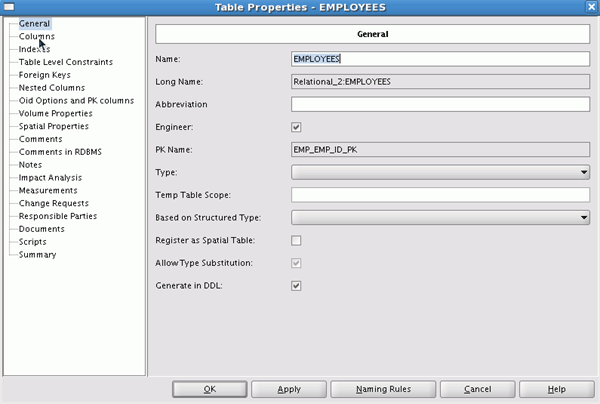Image resolution: width=600 pixels, height=404 pixels.
Task: Open the window menu icon in title bar
Action: coord(9,7)
